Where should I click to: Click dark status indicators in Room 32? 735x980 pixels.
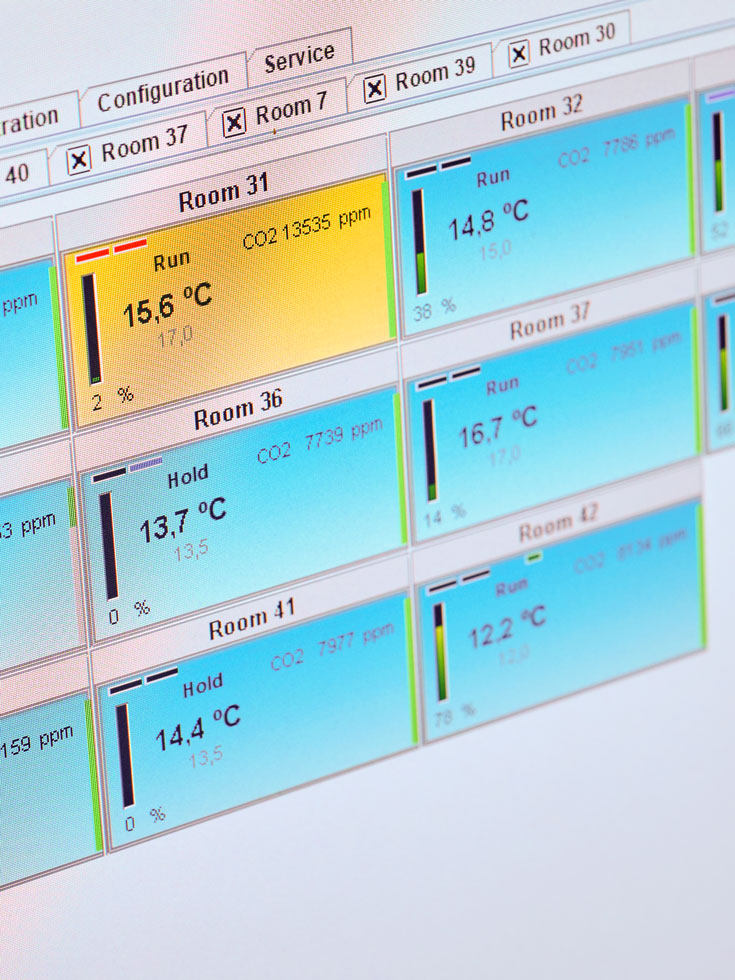(x=438, y=167)
